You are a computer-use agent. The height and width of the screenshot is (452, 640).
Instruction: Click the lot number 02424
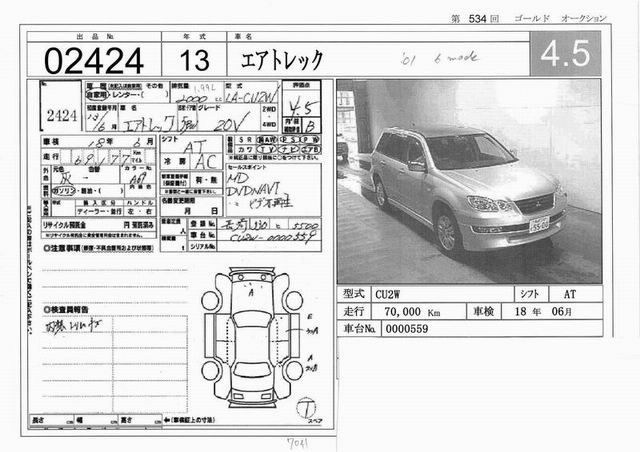93,61
